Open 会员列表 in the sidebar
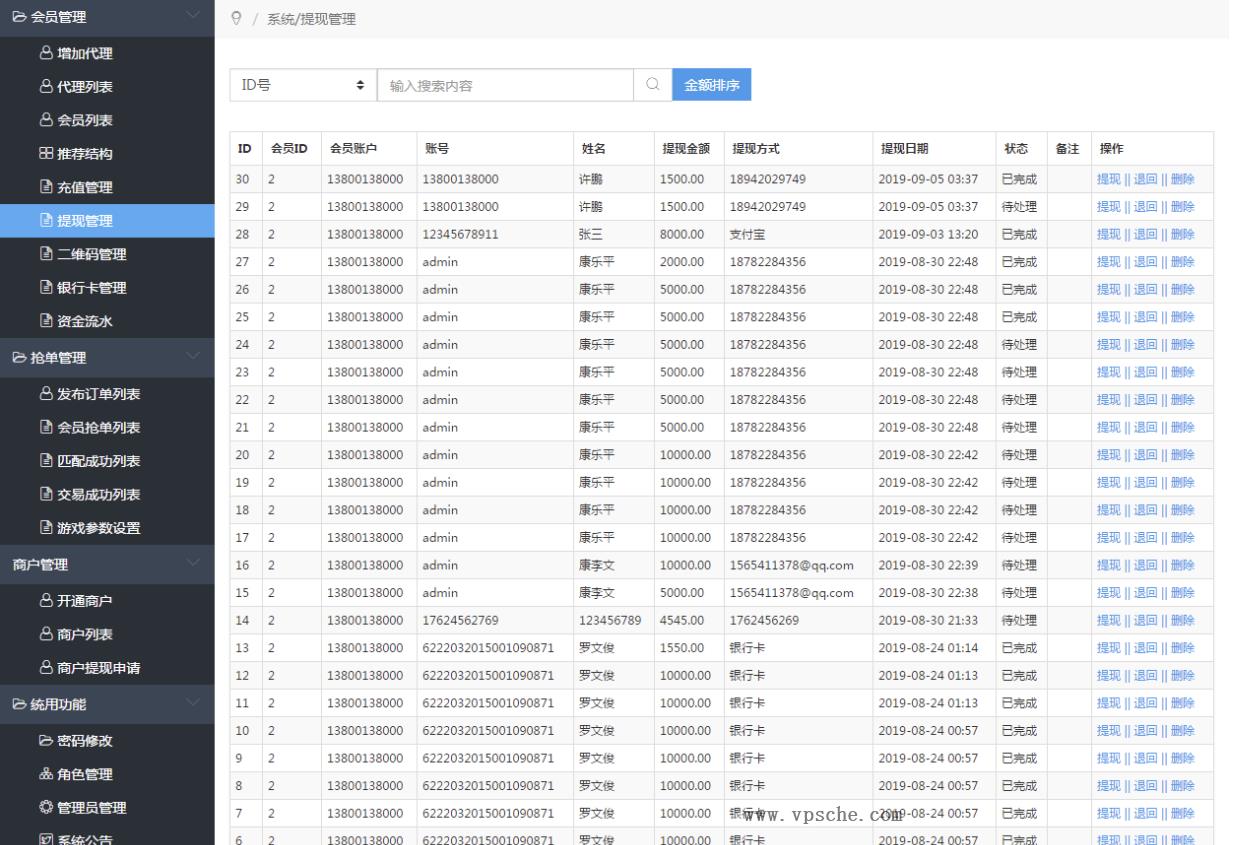 pos(107,120)
